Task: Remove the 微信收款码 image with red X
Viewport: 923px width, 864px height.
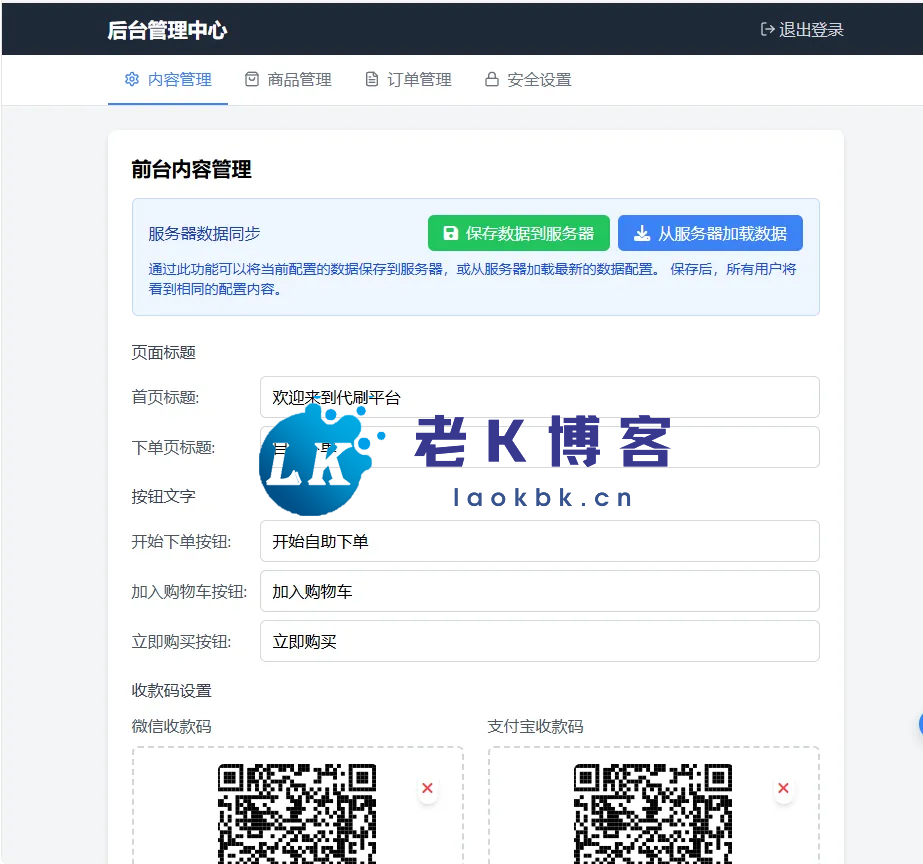Action: (x=428, y=789)
